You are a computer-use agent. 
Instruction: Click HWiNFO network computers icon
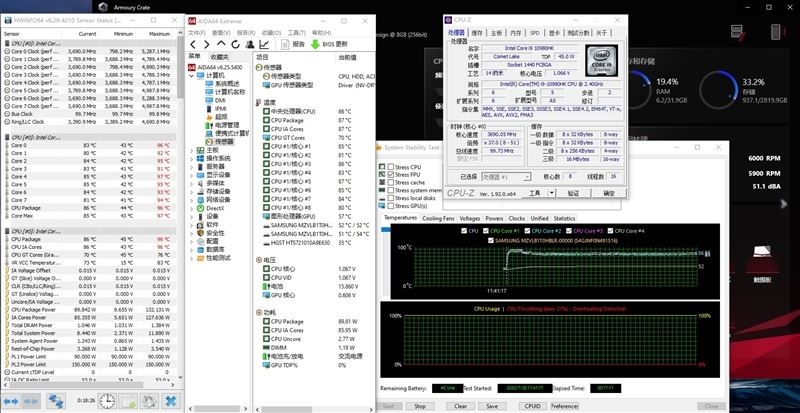[x=56, y=401]
